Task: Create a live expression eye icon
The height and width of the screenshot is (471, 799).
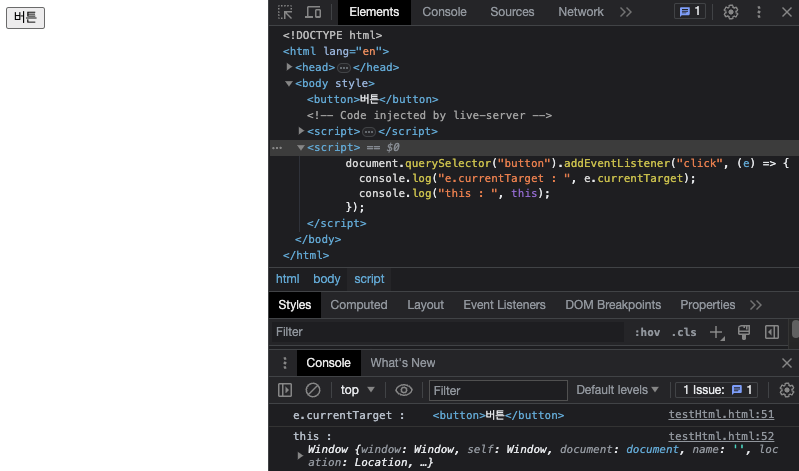Action: click(x=404, y=390)
